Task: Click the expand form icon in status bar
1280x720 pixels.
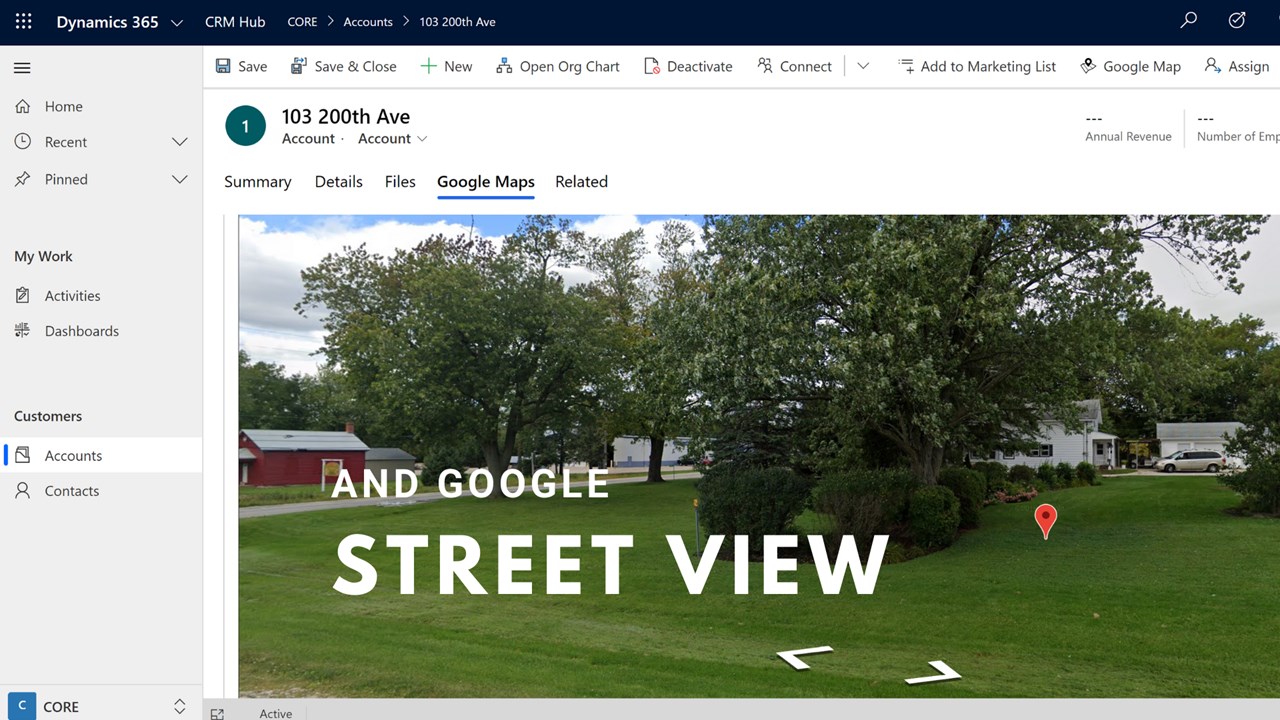Action: tap(217, 713)
